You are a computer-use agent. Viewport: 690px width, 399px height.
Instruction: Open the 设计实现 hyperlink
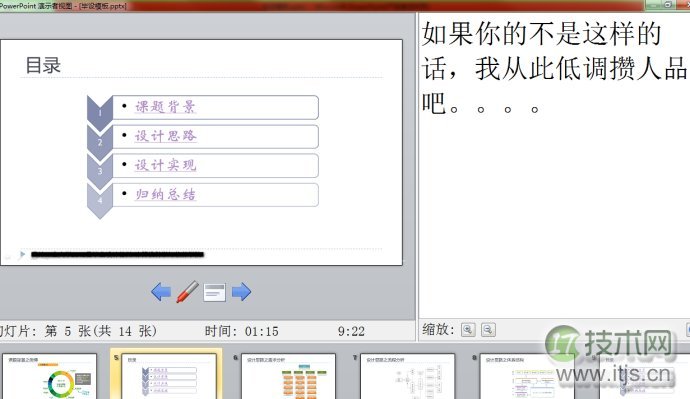(165, 165)
